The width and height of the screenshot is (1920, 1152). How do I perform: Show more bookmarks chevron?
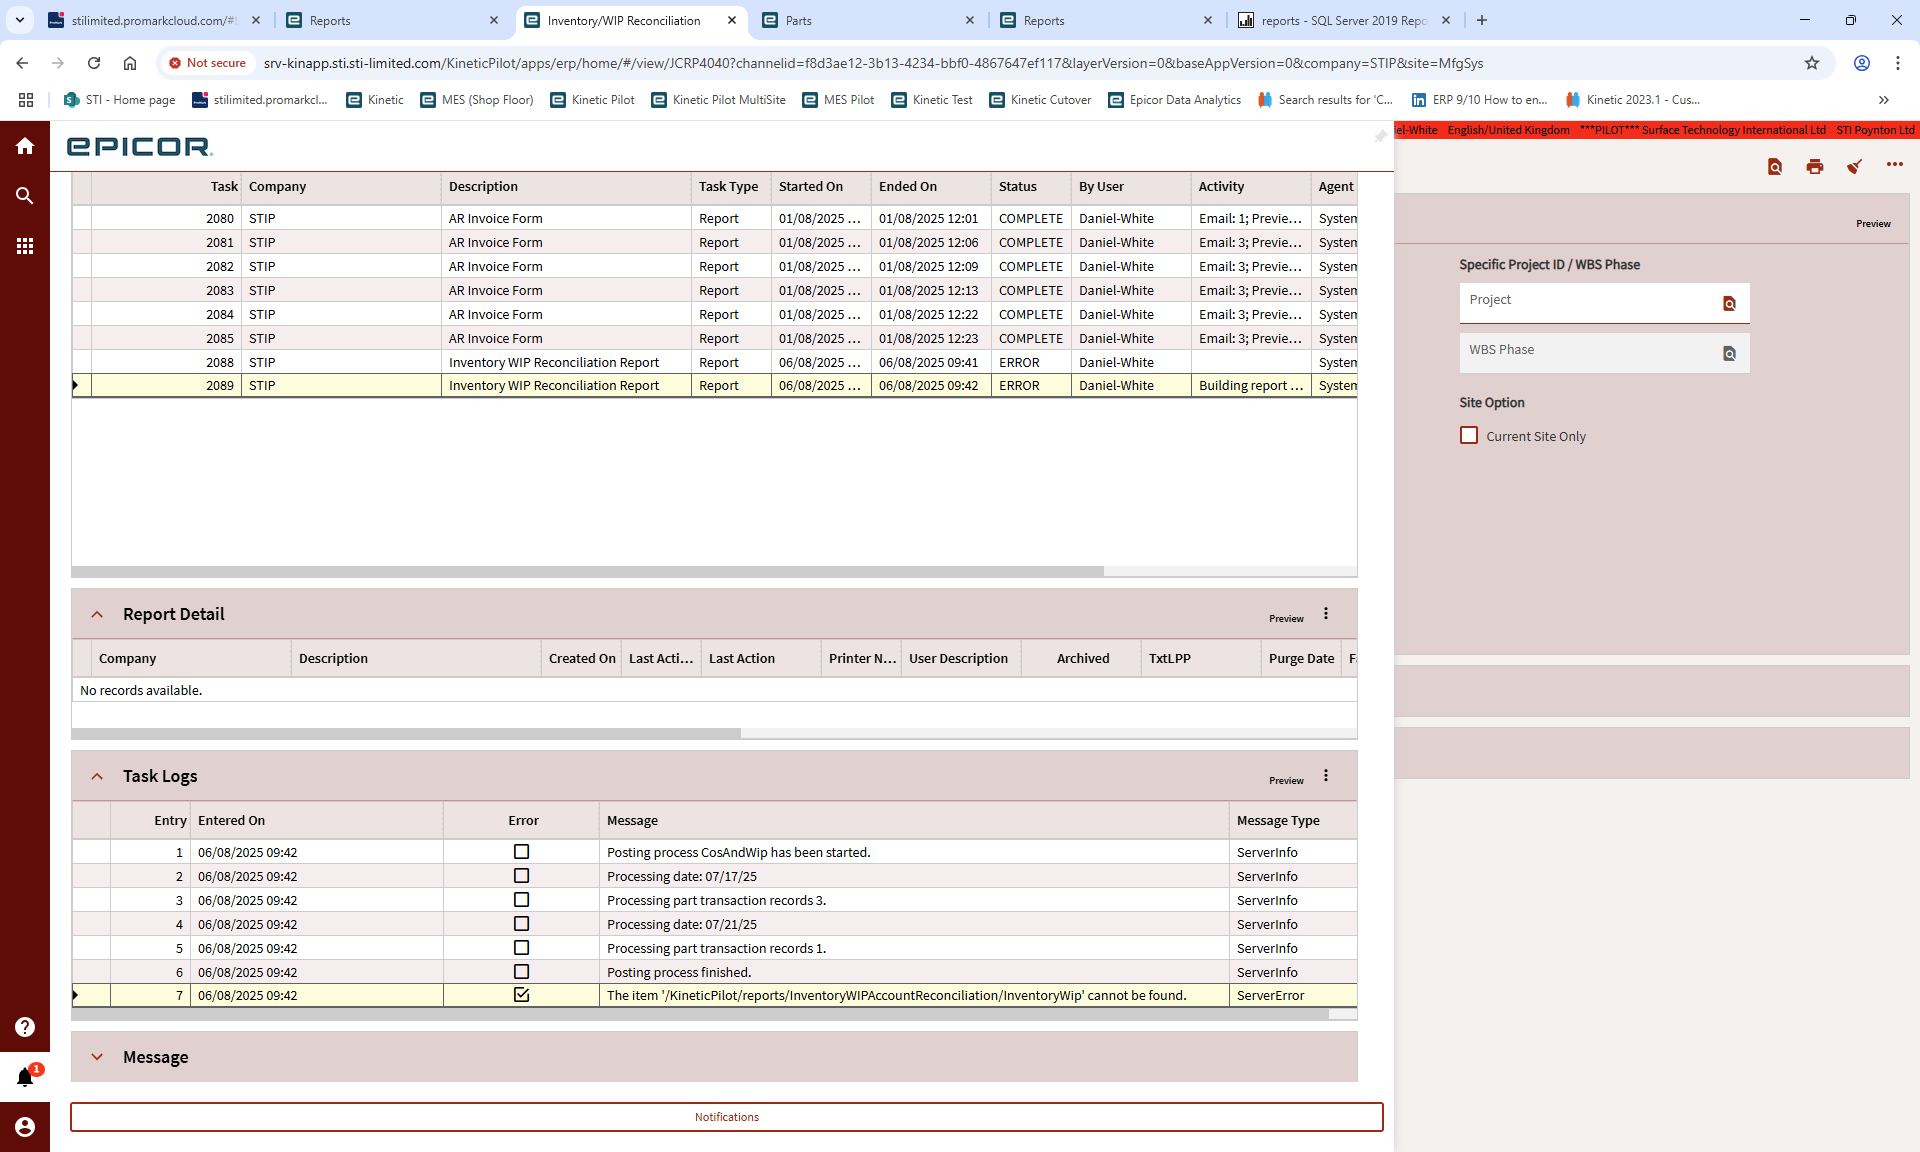coord(1884,100)
